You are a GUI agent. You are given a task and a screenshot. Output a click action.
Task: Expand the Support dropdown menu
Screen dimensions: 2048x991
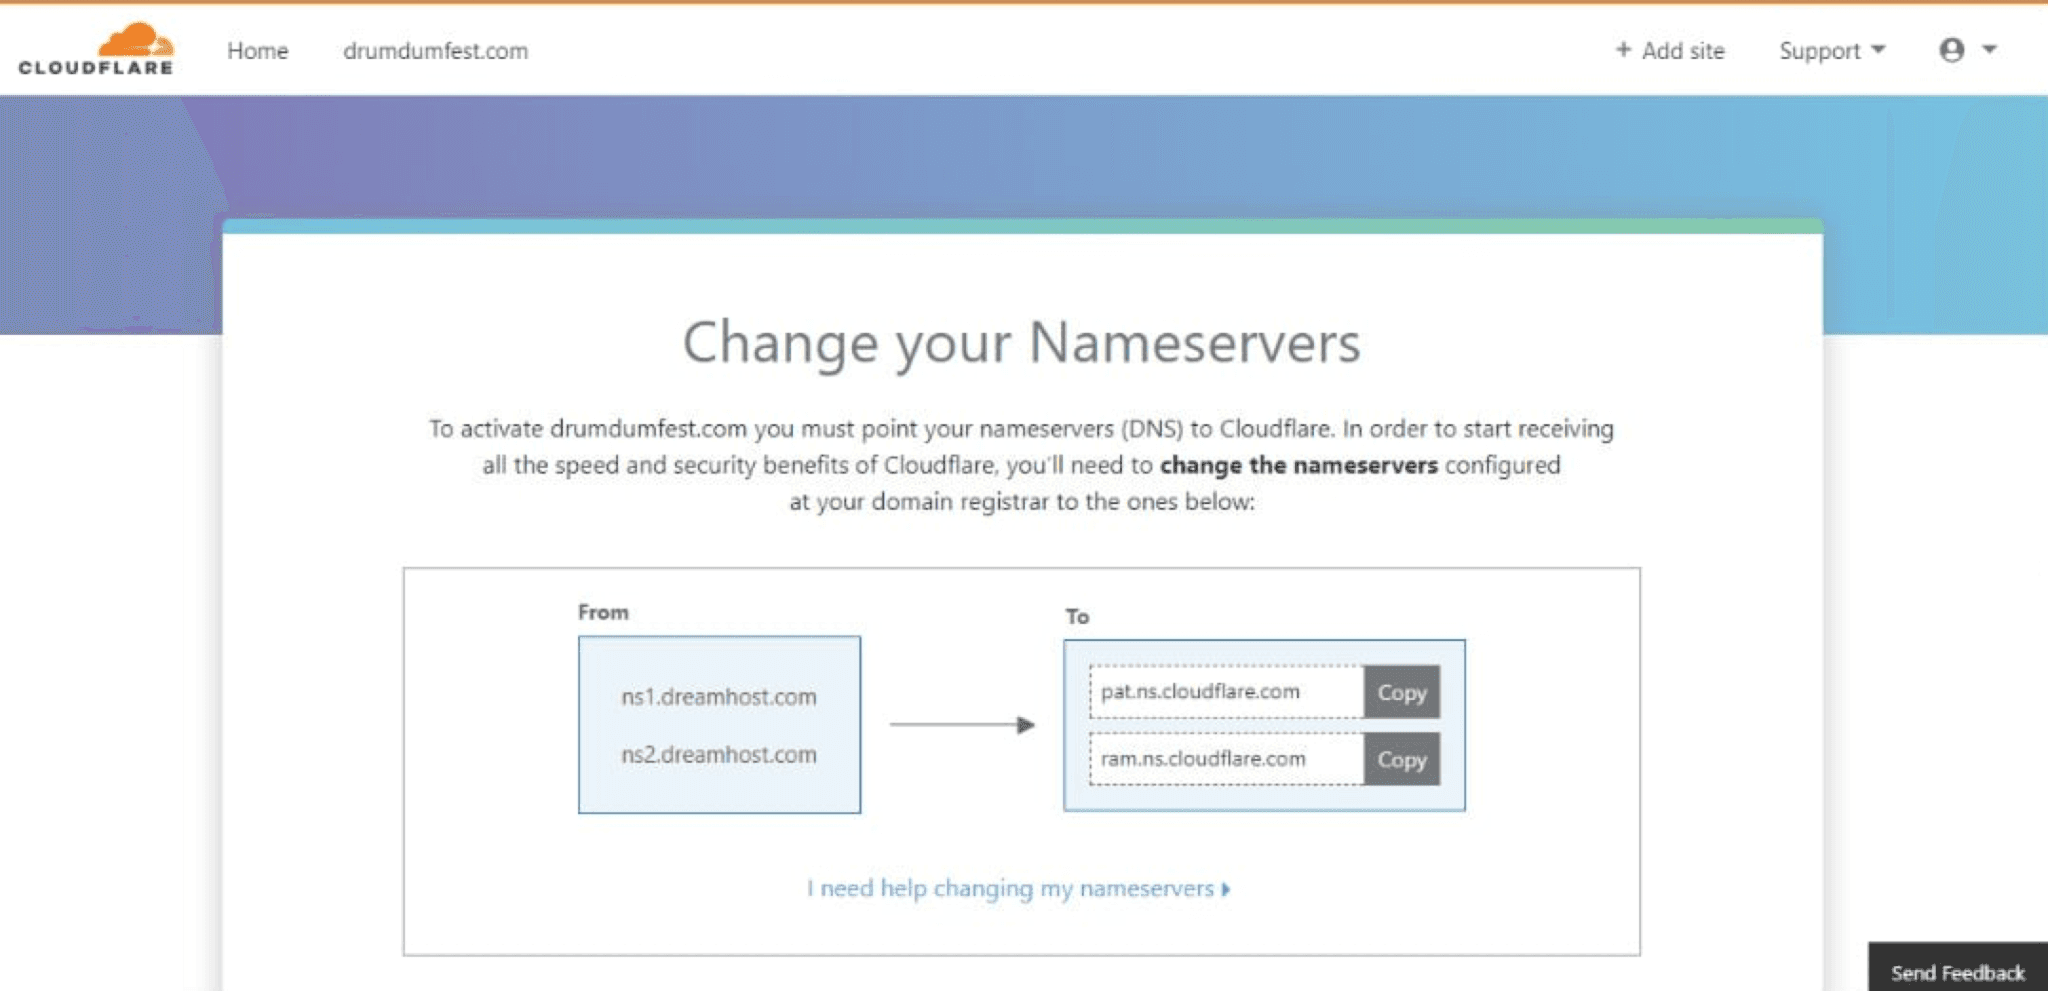(1830, 51)
